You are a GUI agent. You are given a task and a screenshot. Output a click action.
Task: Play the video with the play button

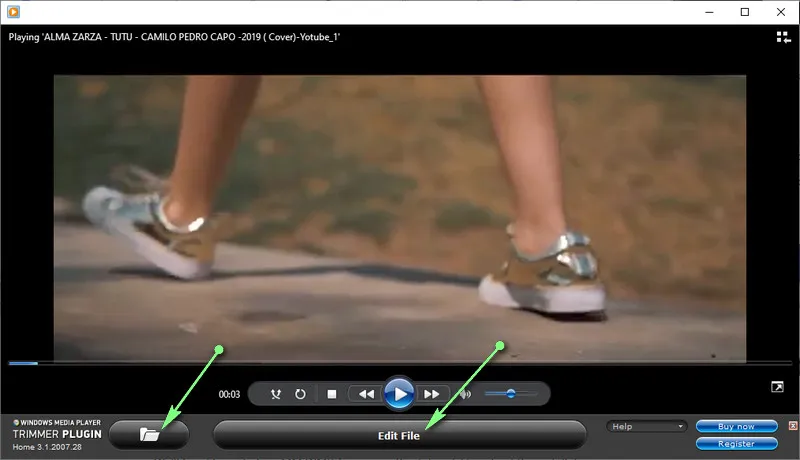(x=399, y=394)
